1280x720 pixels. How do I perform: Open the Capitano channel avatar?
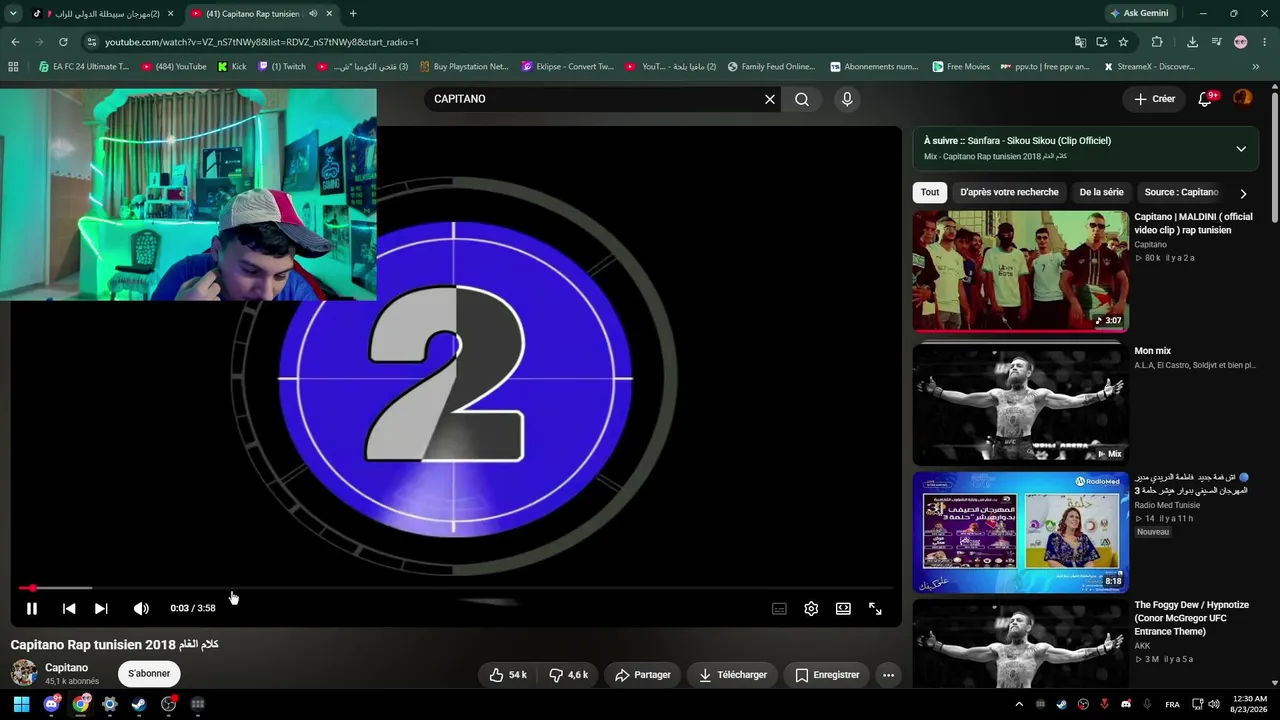click(24, 673)
